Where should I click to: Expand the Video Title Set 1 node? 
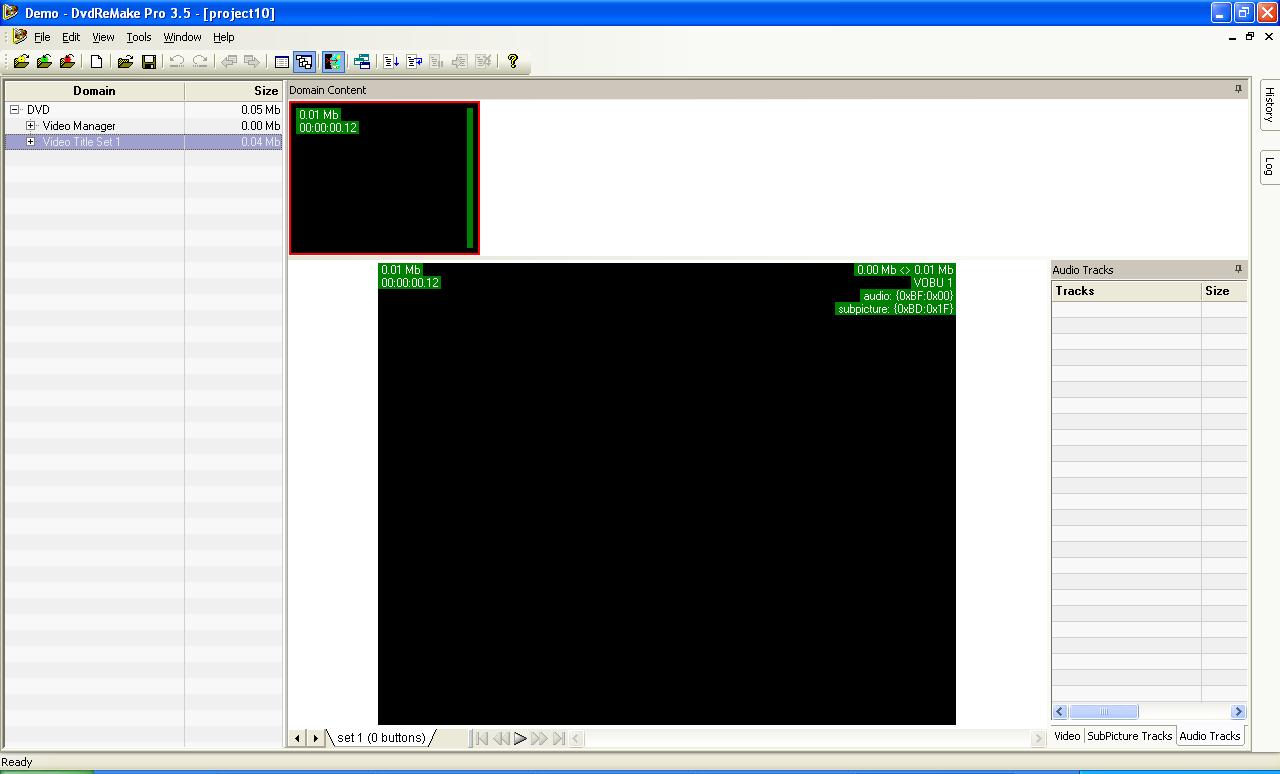pos(31,142)
